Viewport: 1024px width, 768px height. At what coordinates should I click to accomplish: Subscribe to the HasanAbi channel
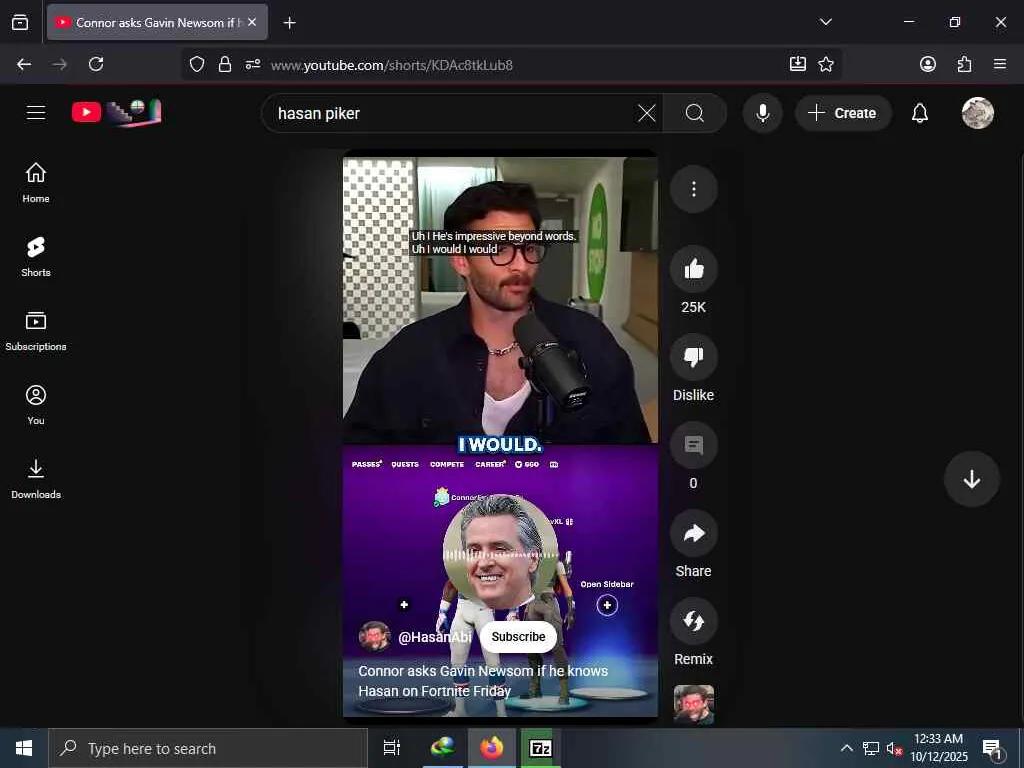(518, 637)
